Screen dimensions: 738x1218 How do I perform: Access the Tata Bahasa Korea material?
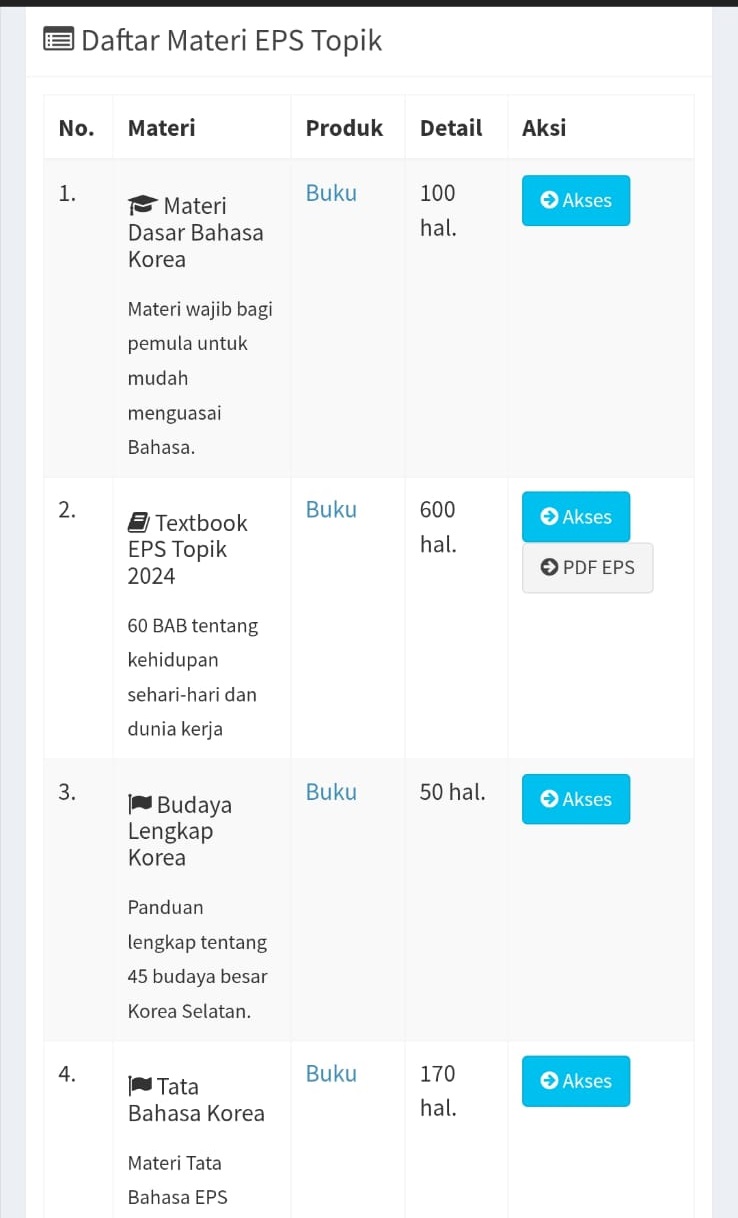pos(576,1081)
